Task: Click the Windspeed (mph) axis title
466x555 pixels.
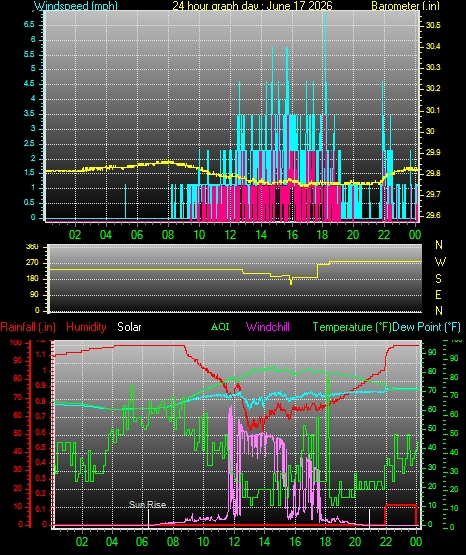Action: point(76,6)
